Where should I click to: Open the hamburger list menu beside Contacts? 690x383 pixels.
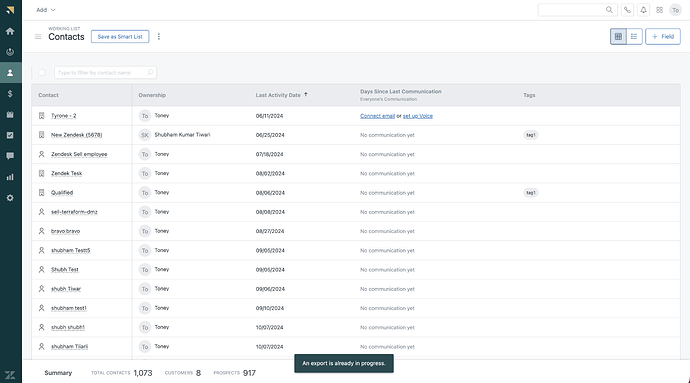point(38,37)
